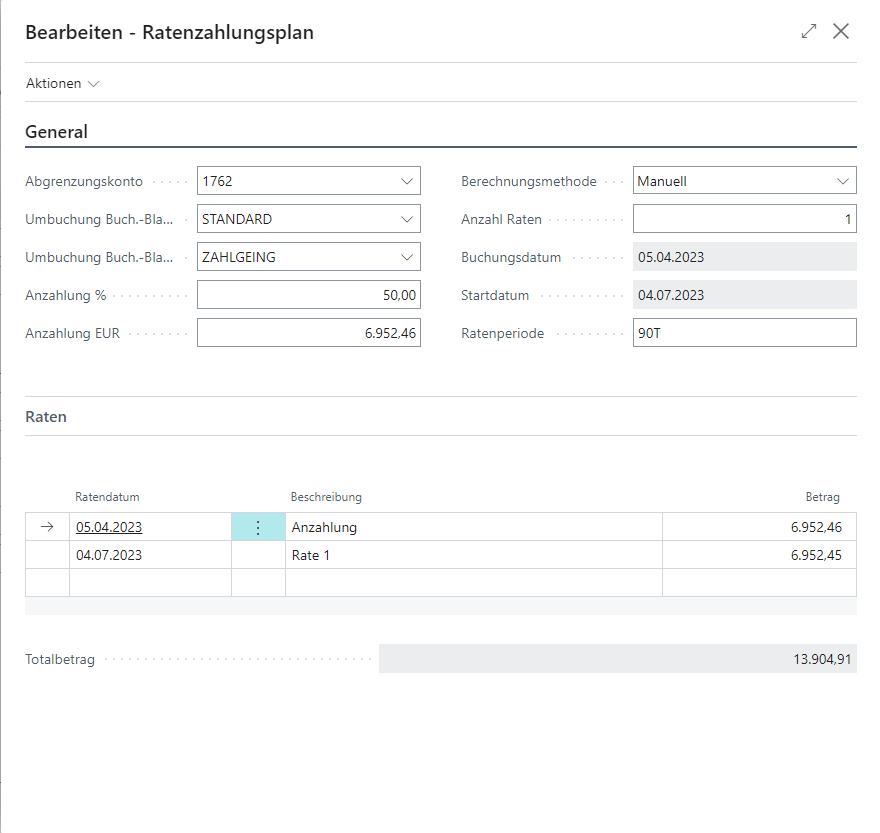The image size is (880, 833).
Task: Click the Anzahlung description cell
Action: (474, 527)
